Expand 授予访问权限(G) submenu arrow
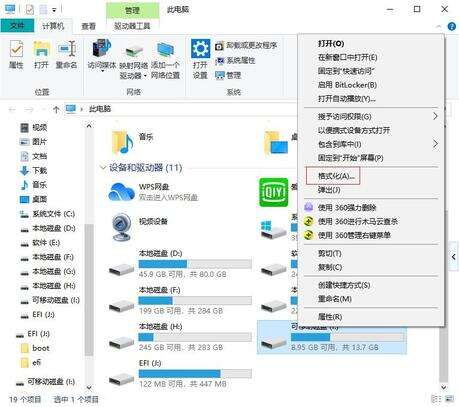459x407 pixels. pyautogui.click(x=435, y=116)
